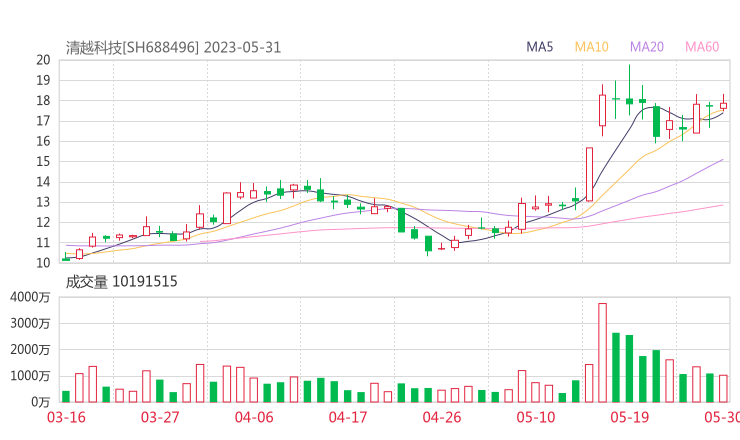Click the 0万 volume axis label
740x440 pixels.
(x=41, y=402)
